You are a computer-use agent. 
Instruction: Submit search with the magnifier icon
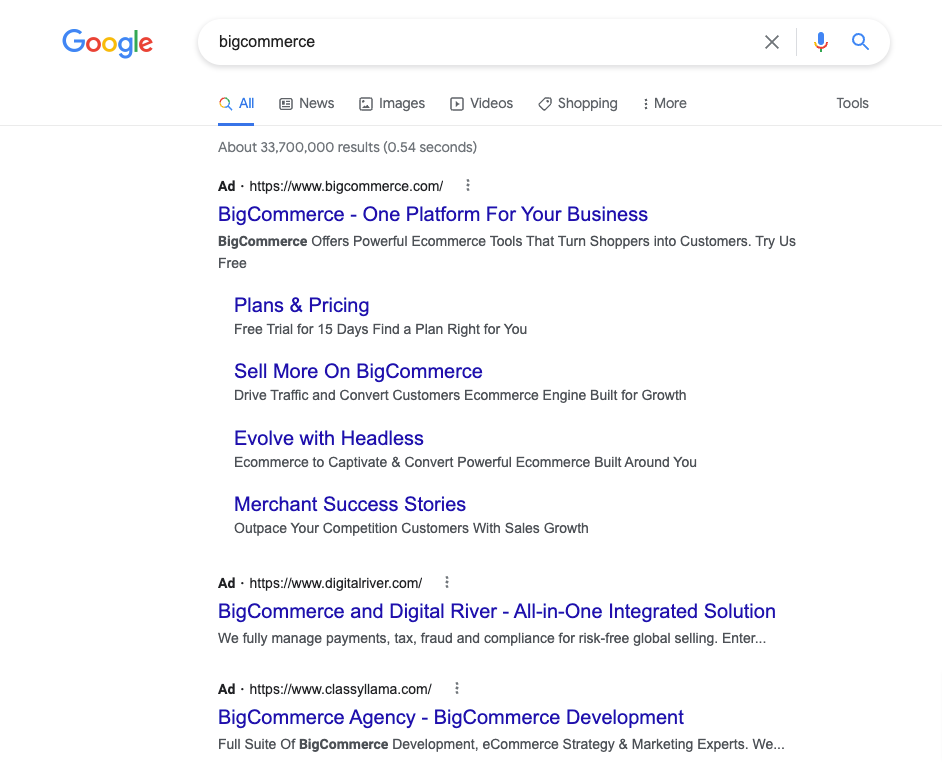[860, 41]
